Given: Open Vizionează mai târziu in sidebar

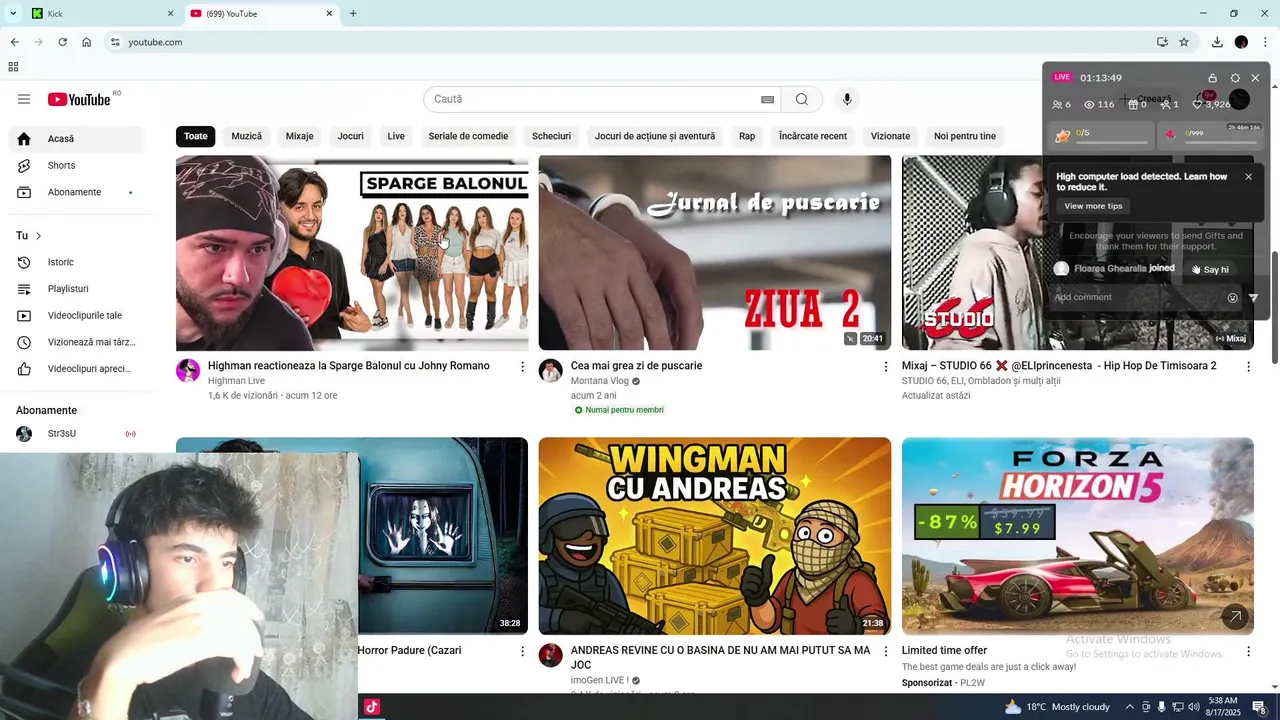Looking at the screenshot, I should tap(76, 342).
